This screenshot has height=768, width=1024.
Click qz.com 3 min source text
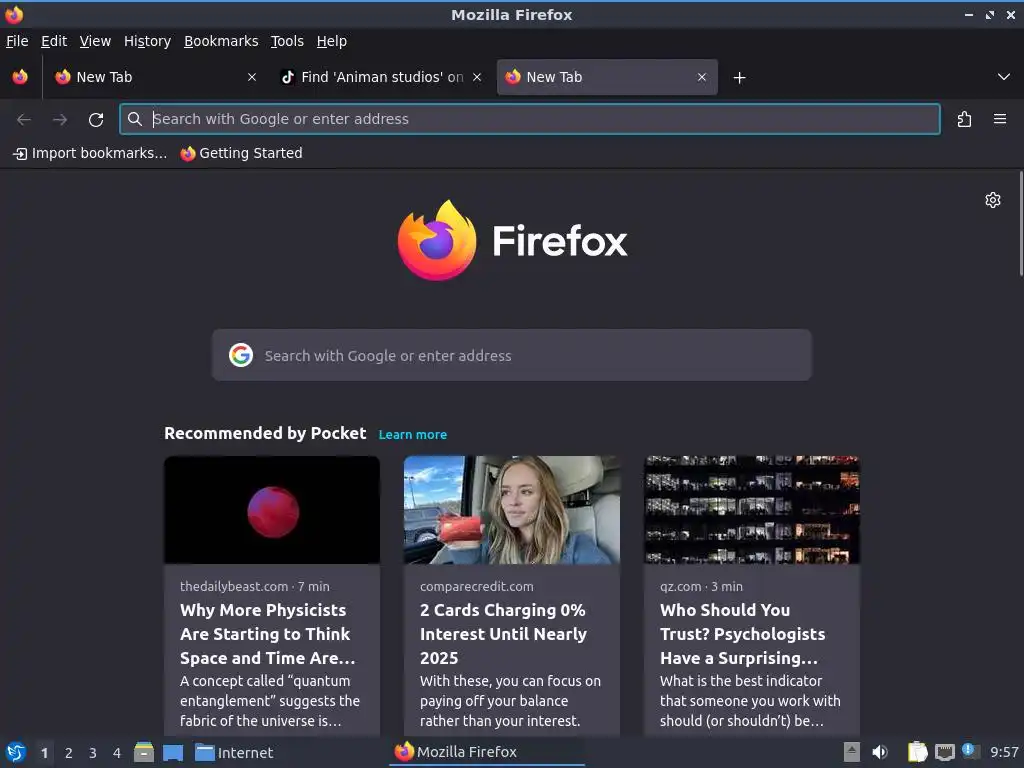701,586
